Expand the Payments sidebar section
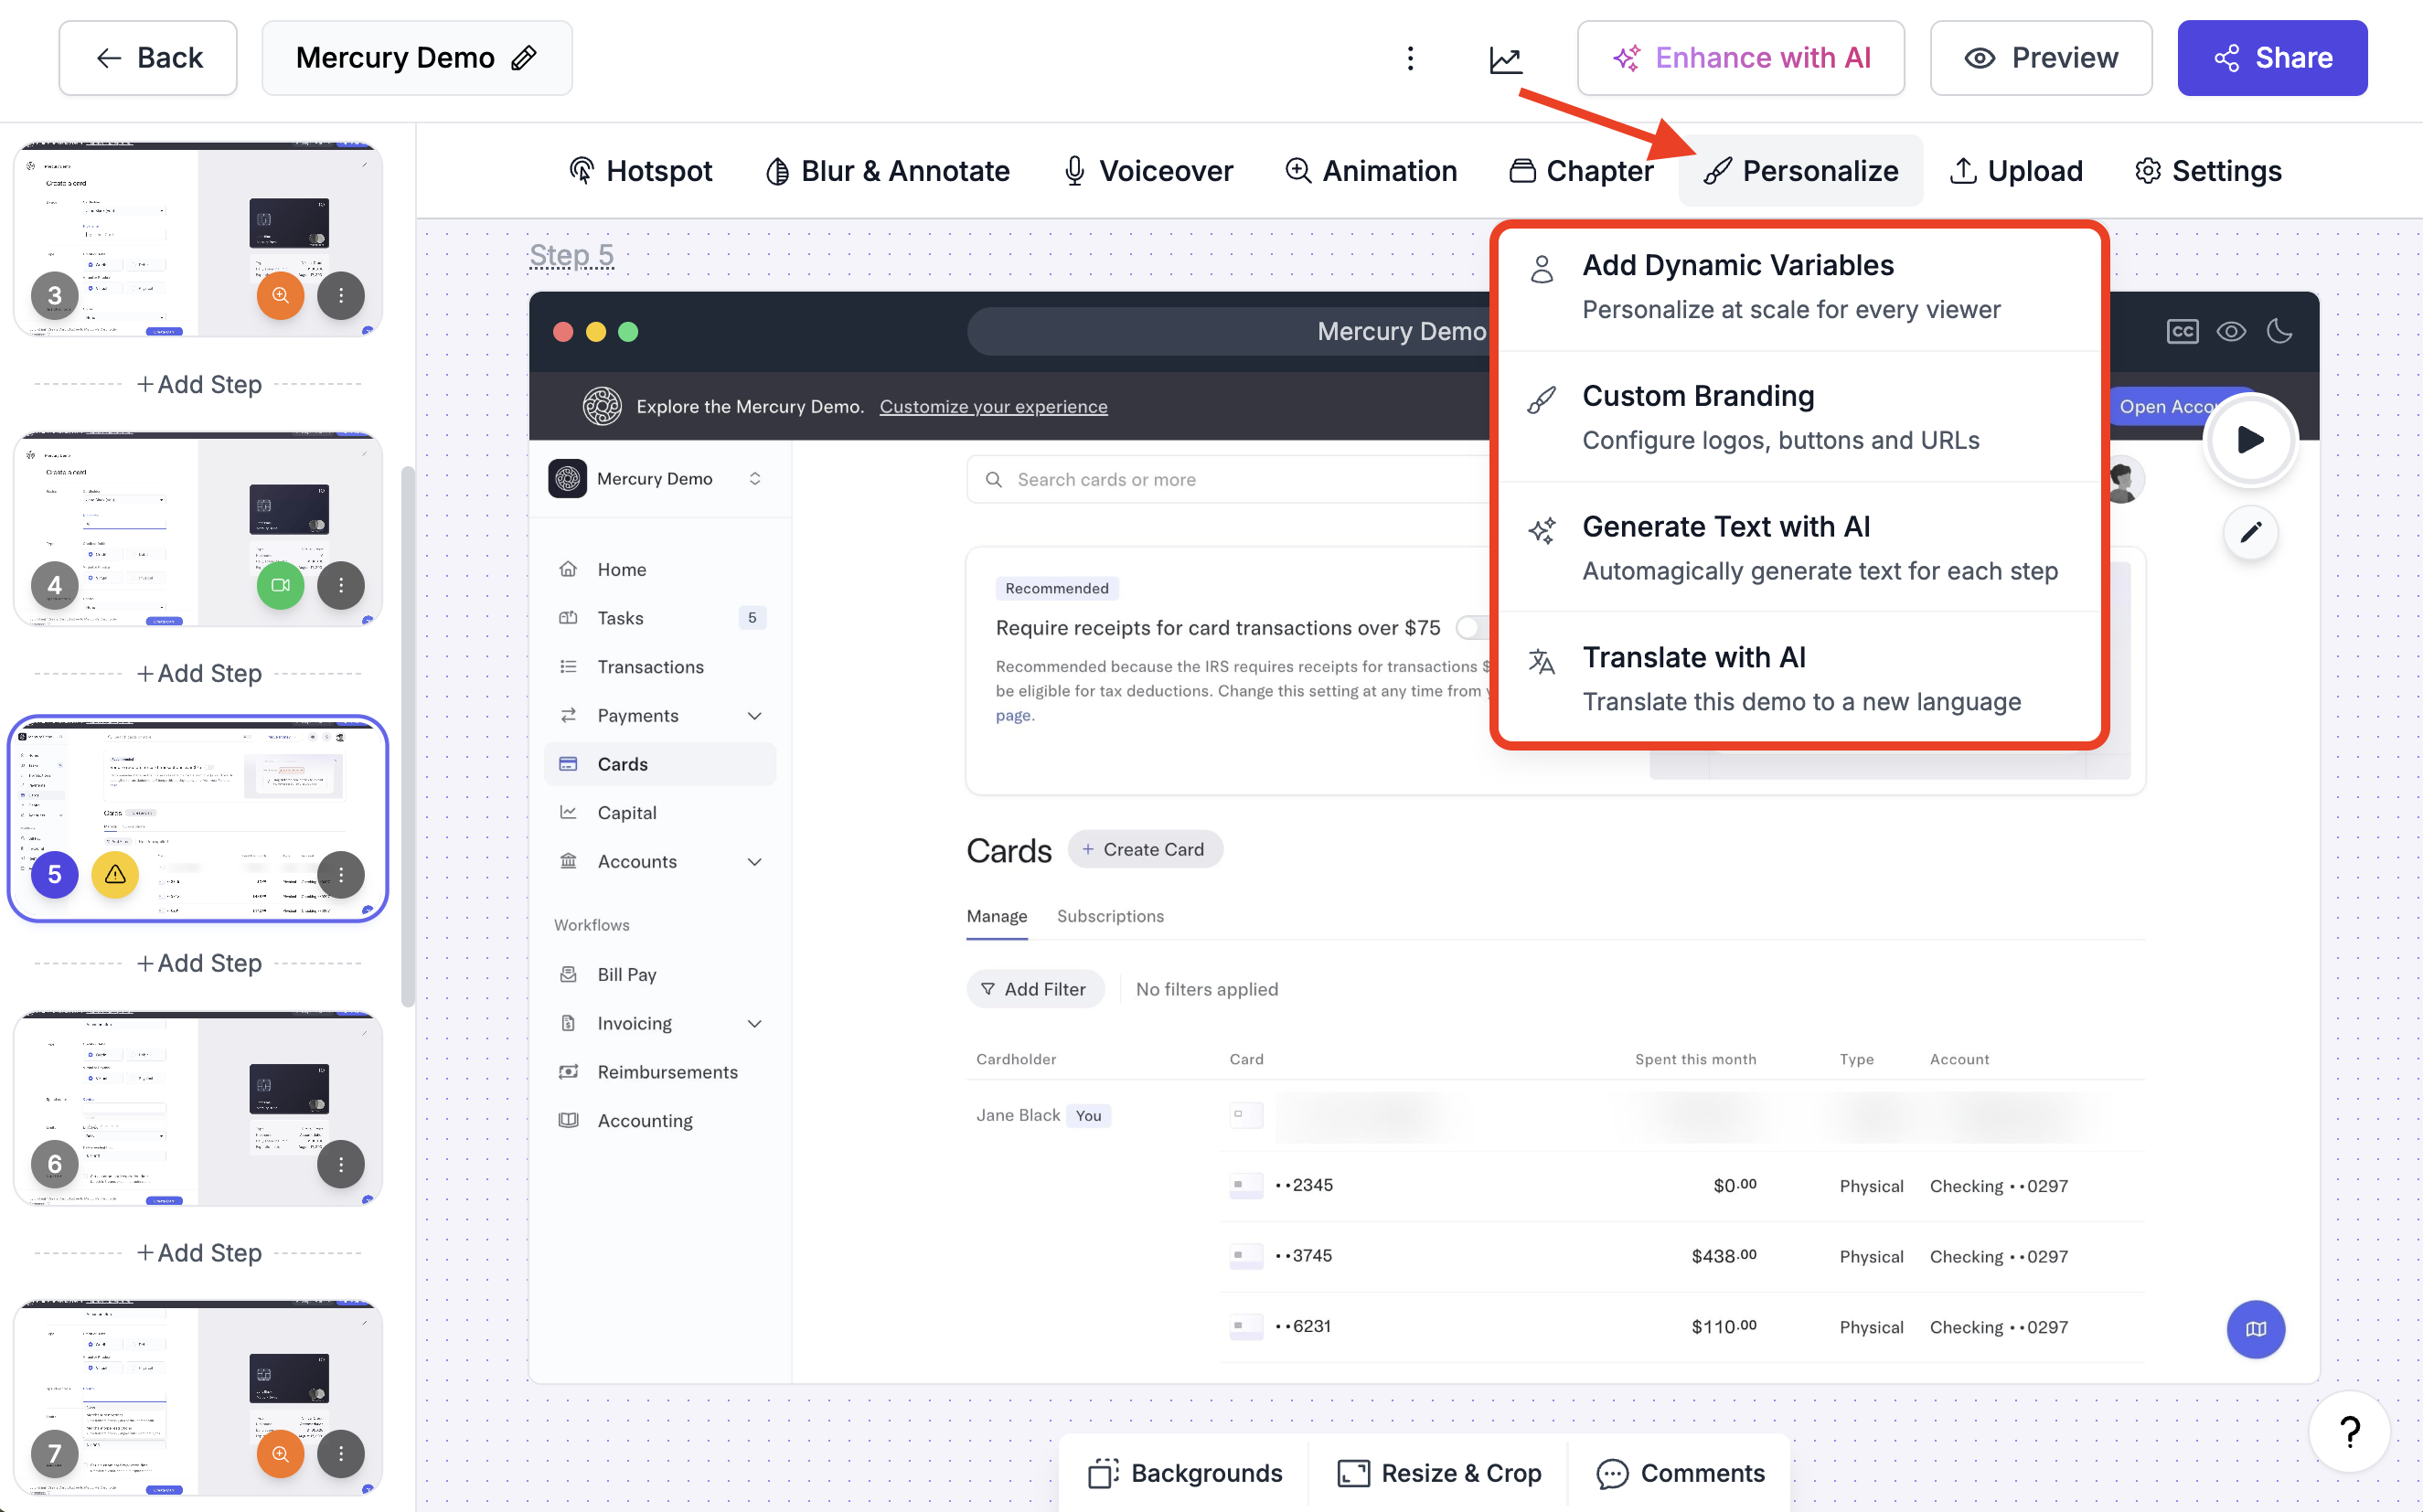Screen dimensions: 2423x1512 point(754,715)
